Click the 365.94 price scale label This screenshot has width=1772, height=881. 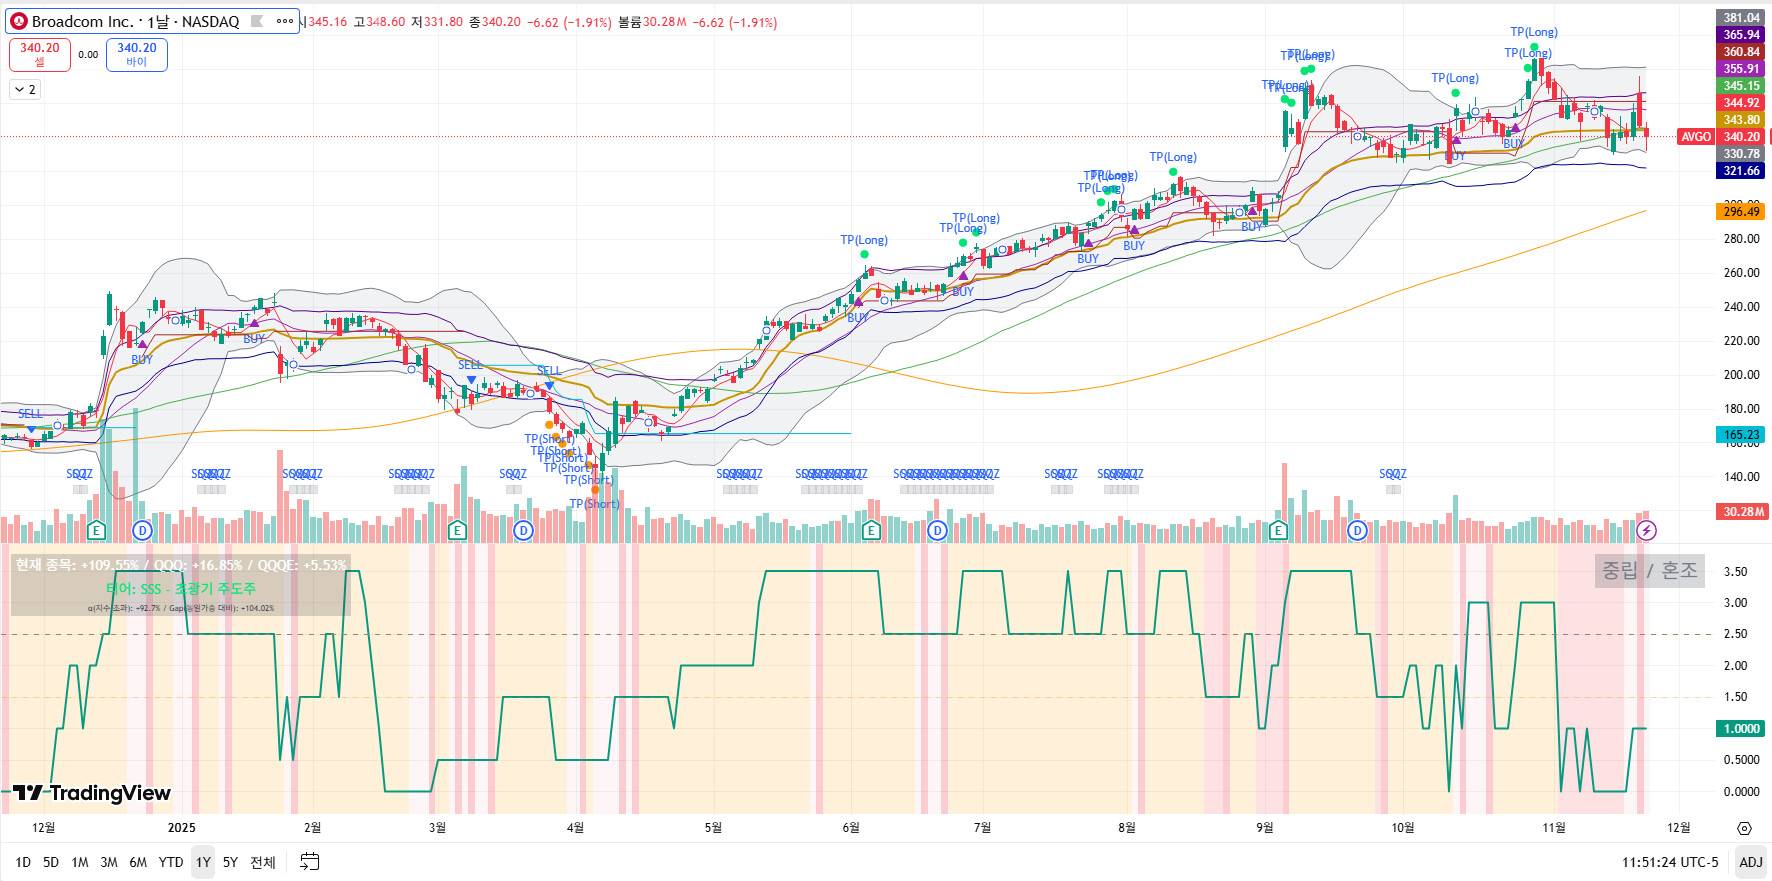(x=1741, y=35)
